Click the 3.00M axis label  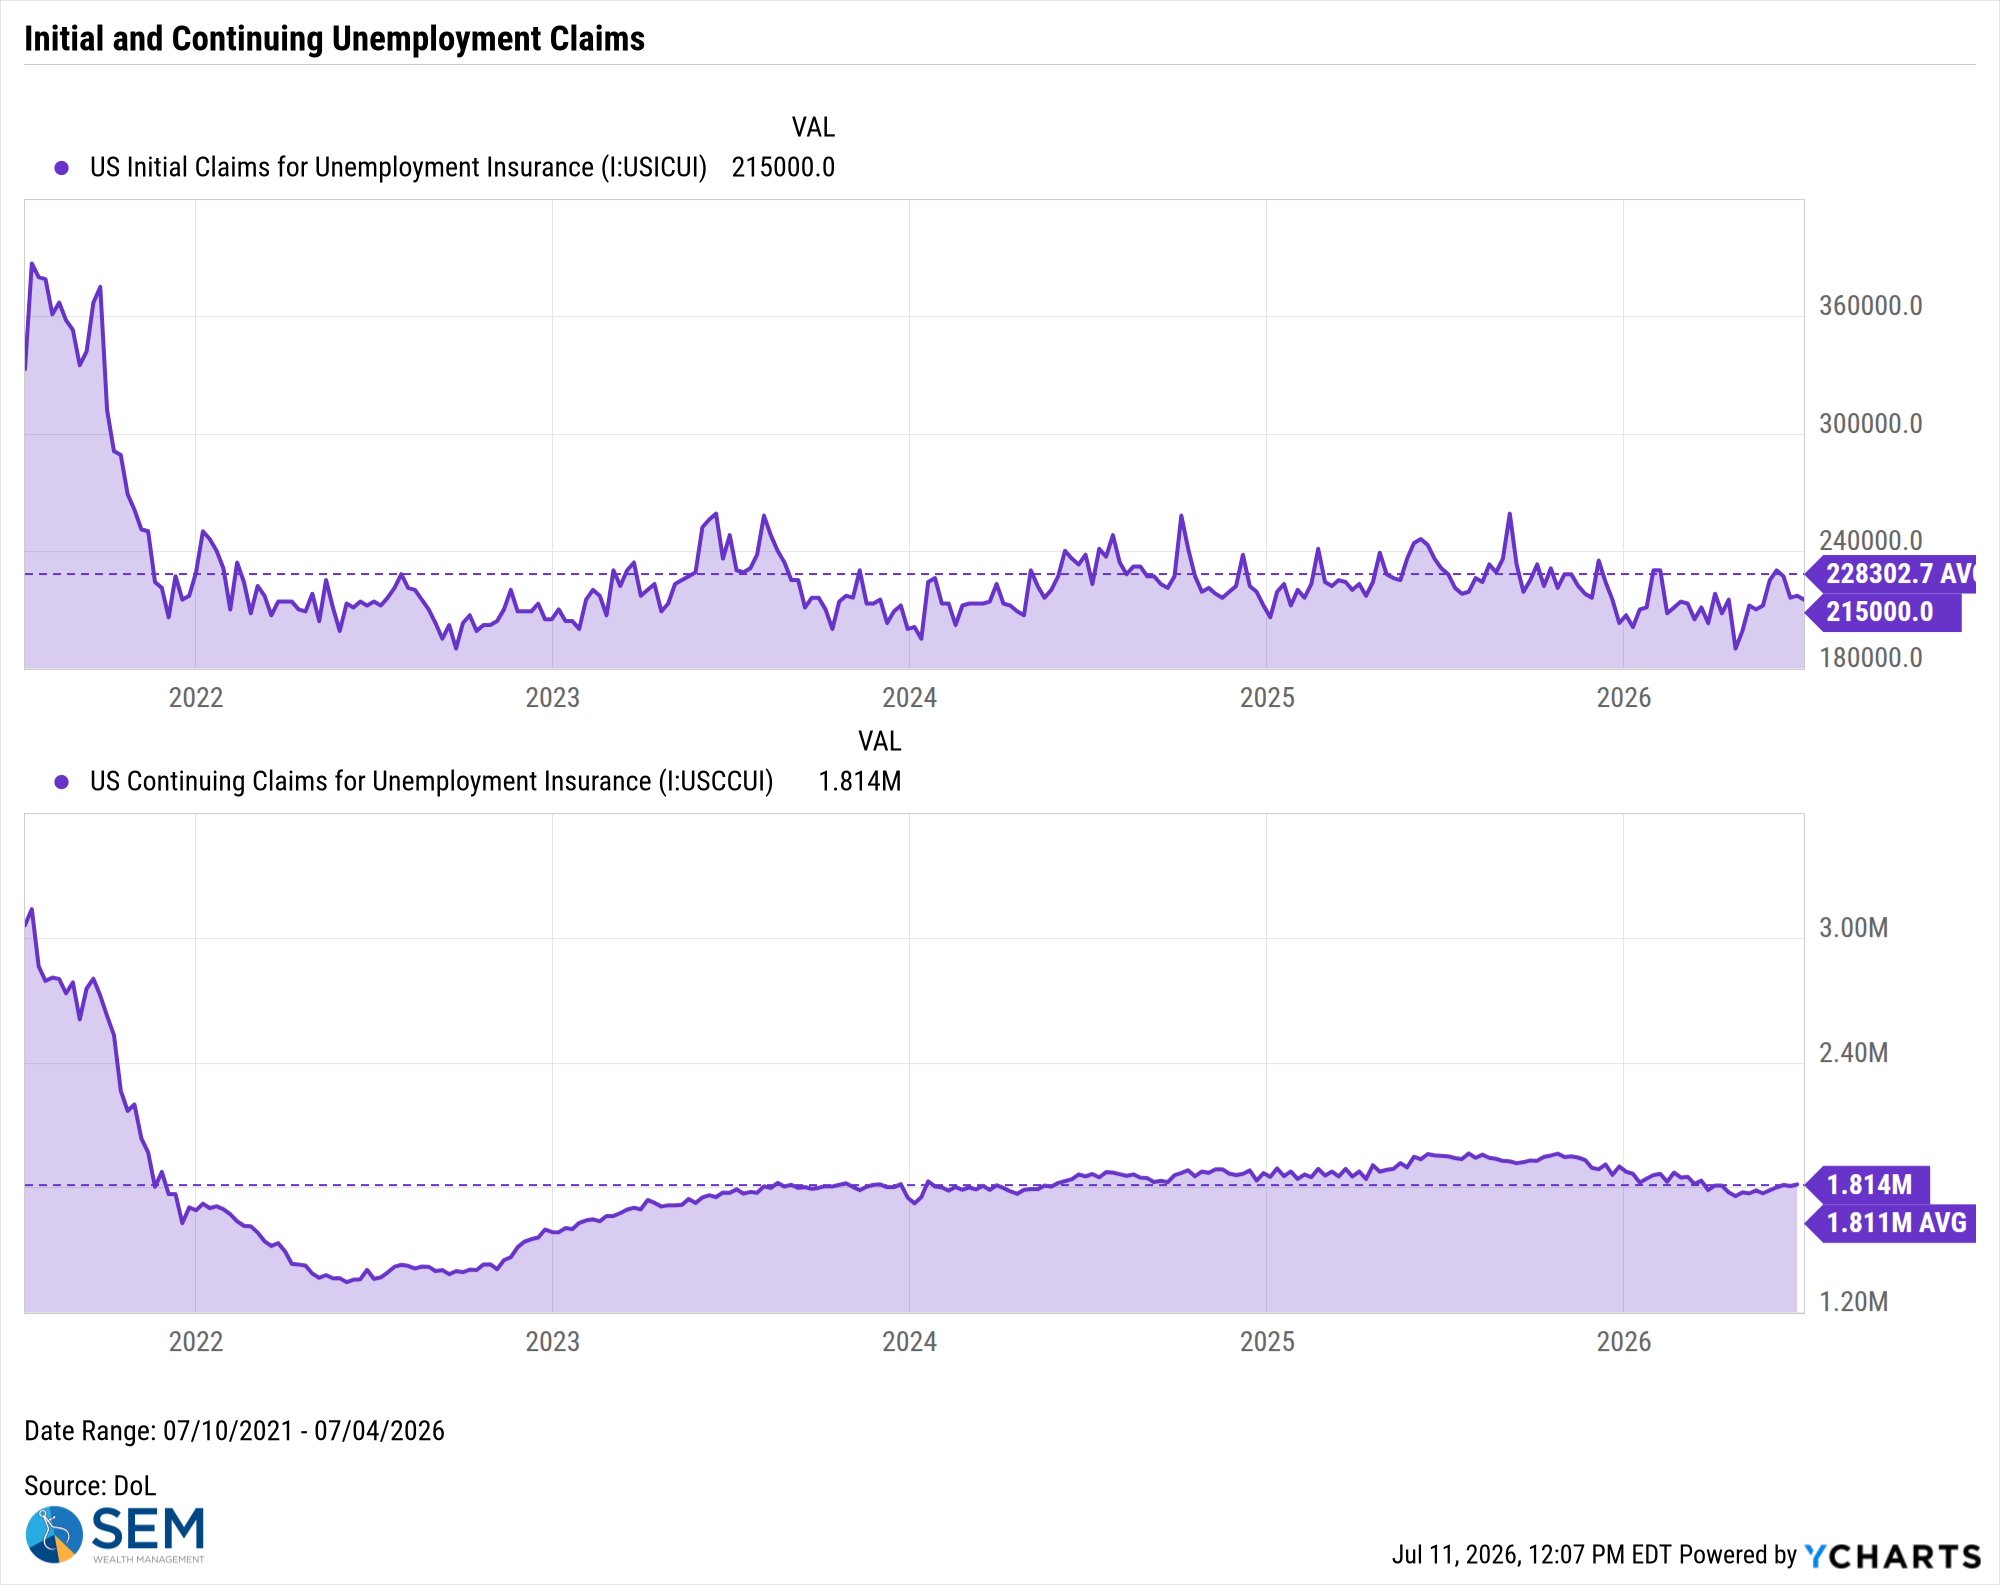pyautogui.click(x=1853, y=928)
